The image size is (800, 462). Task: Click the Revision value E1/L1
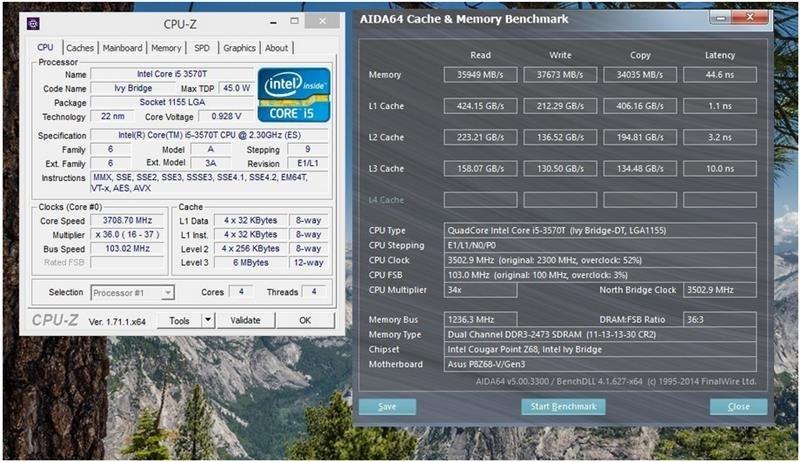pos(308,164)
